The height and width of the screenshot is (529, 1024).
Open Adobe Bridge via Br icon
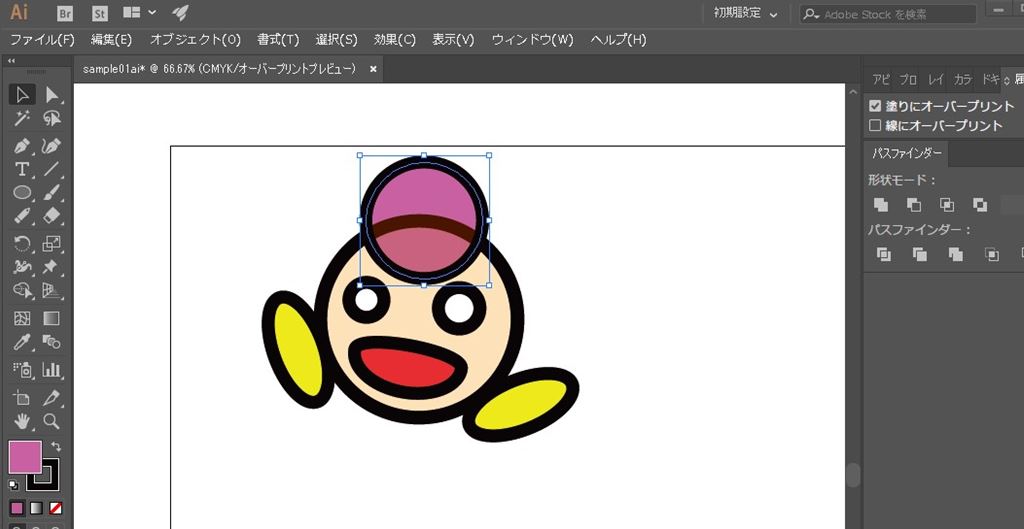(65, 13)
